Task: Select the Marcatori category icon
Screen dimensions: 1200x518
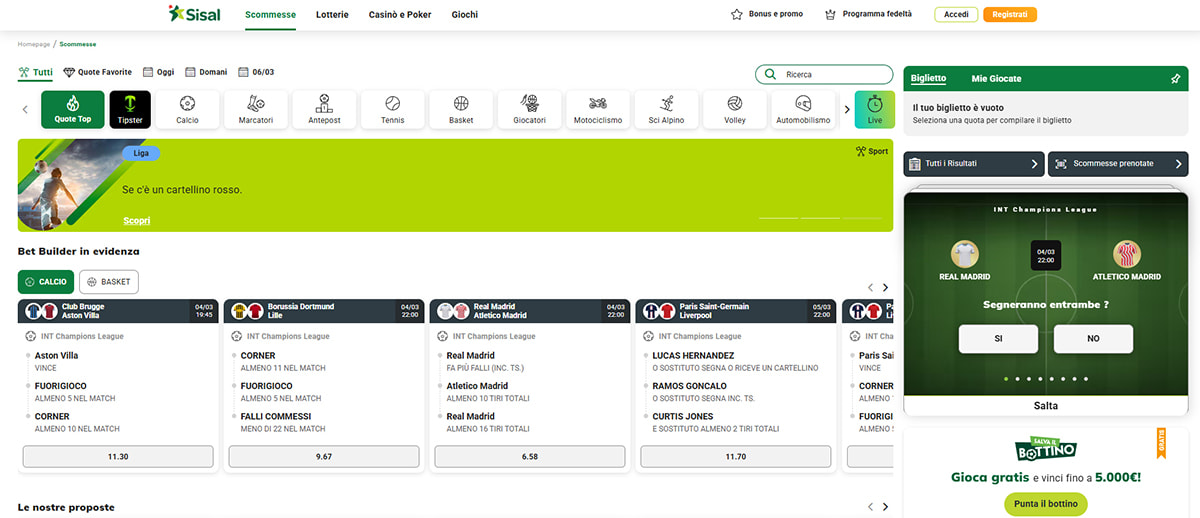Action: pyautogui.click(x=256, y=109)
